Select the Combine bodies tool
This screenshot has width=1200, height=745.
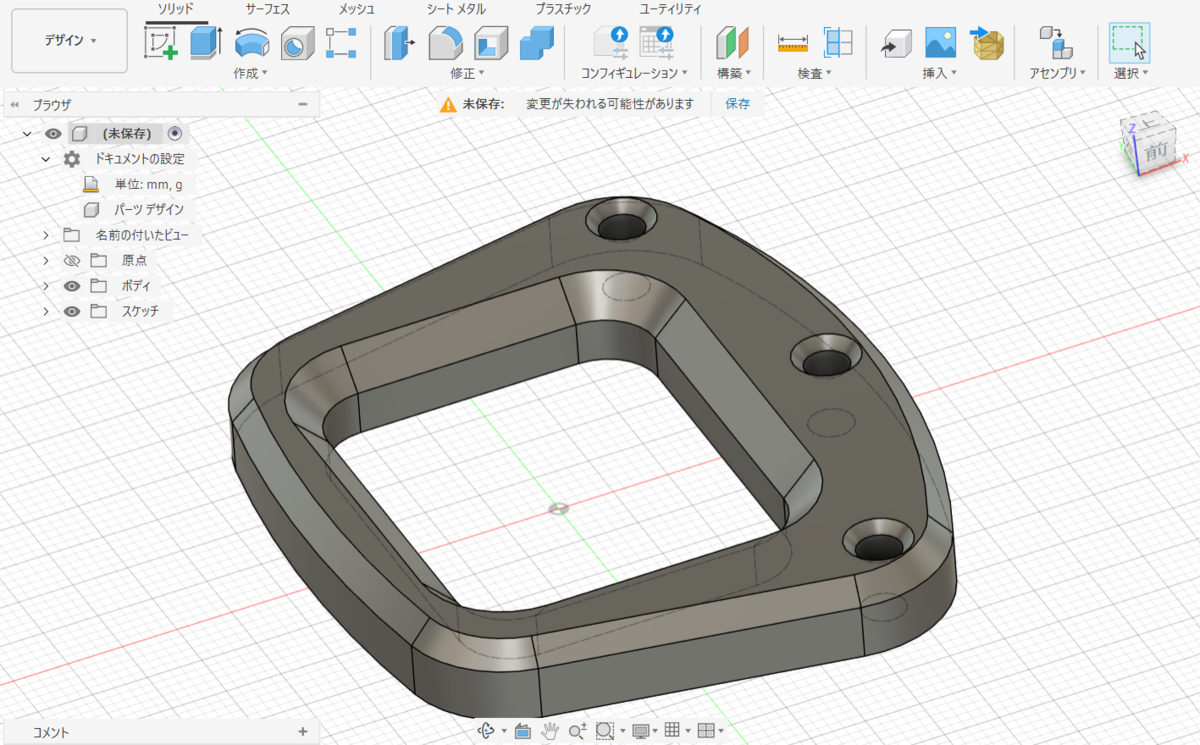pyautogui.click(x=537, y=44)
